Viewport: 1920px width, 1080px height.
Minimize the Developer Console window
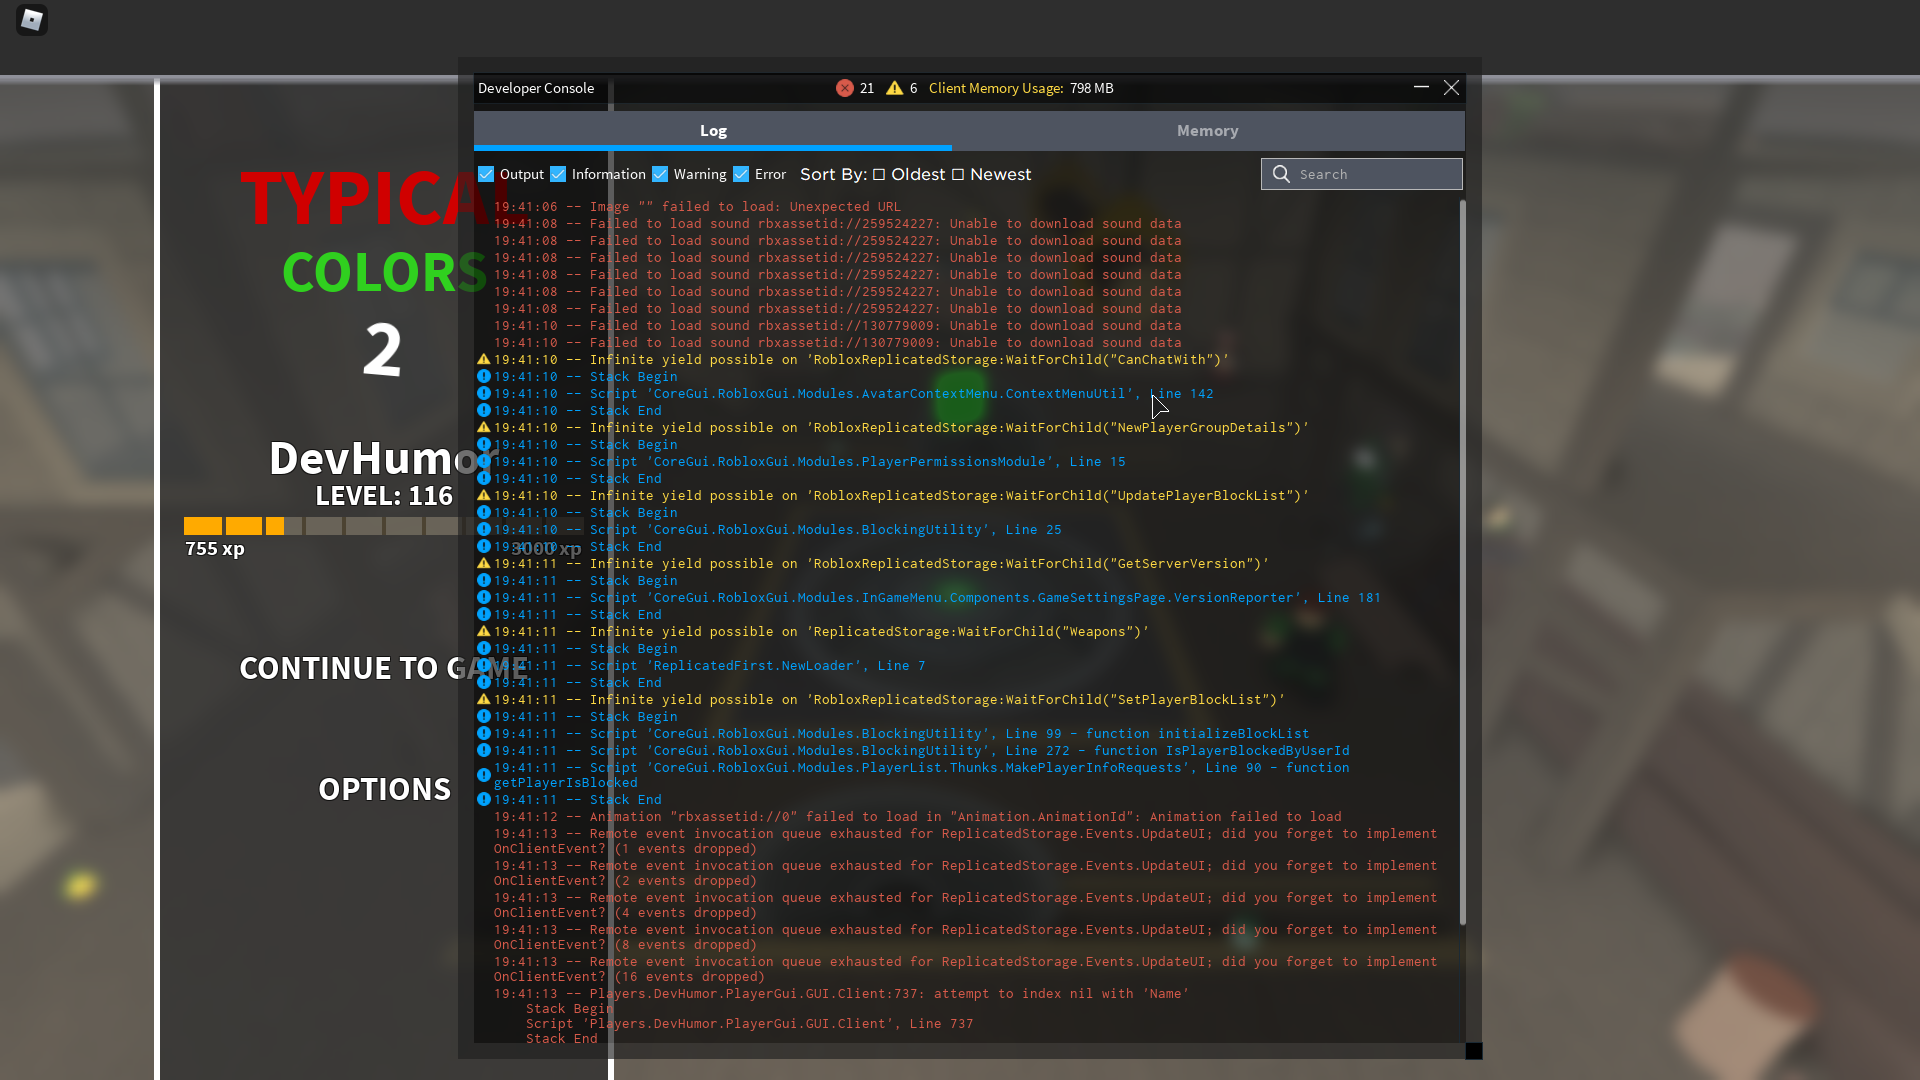(1421, 88)
